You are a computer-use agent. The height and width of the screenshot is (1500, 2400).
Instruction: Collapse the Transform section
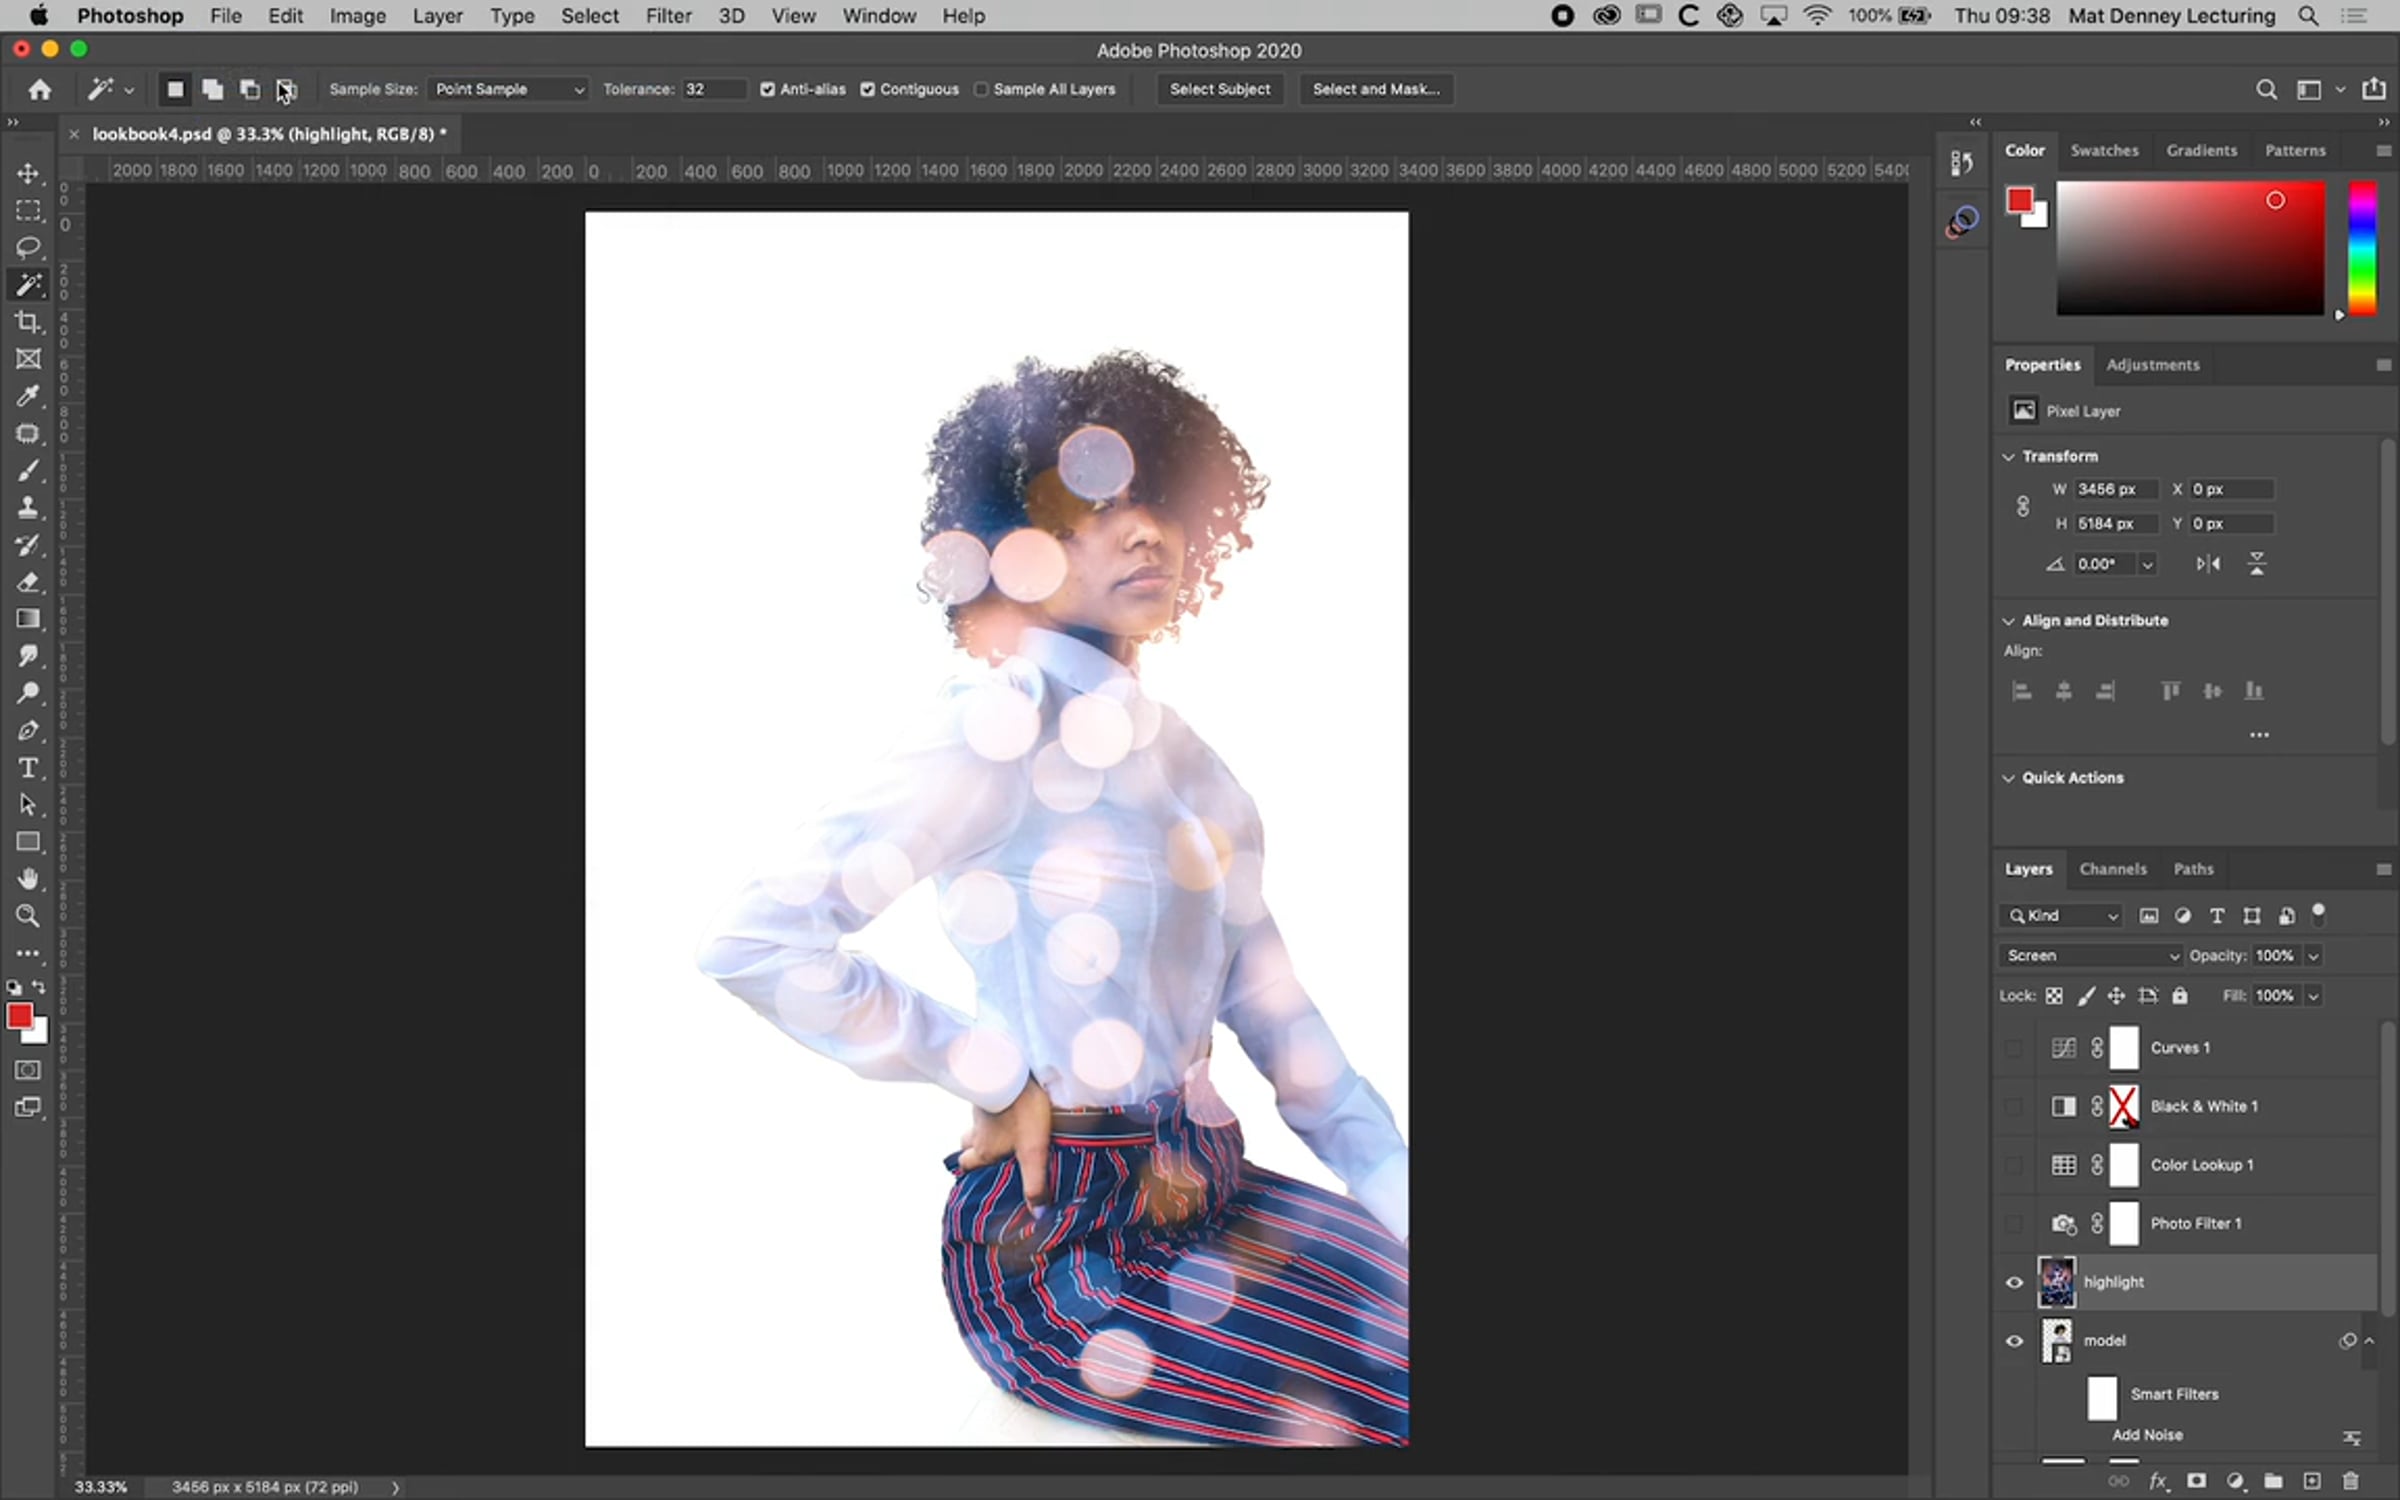(2008, 456)
